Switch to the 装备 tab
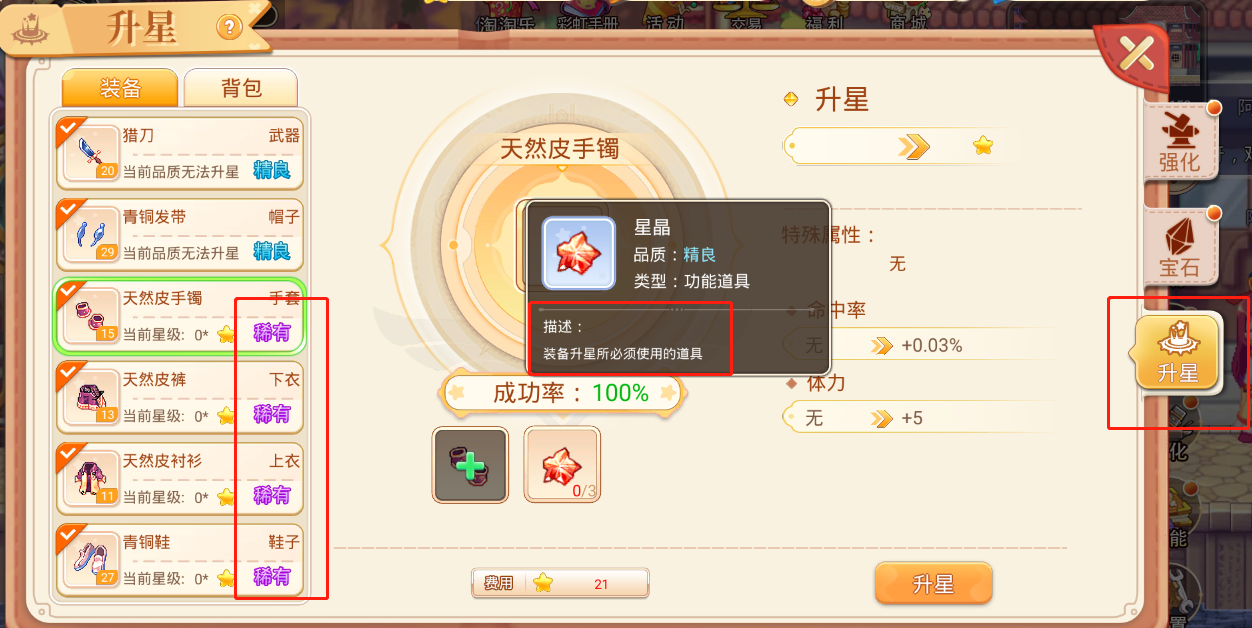This screenshot has height=628, width=1252. (120, 88)
